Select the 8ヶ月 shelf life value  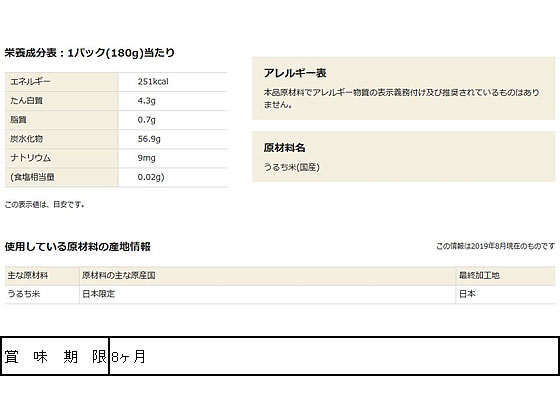tap(128, 356)
